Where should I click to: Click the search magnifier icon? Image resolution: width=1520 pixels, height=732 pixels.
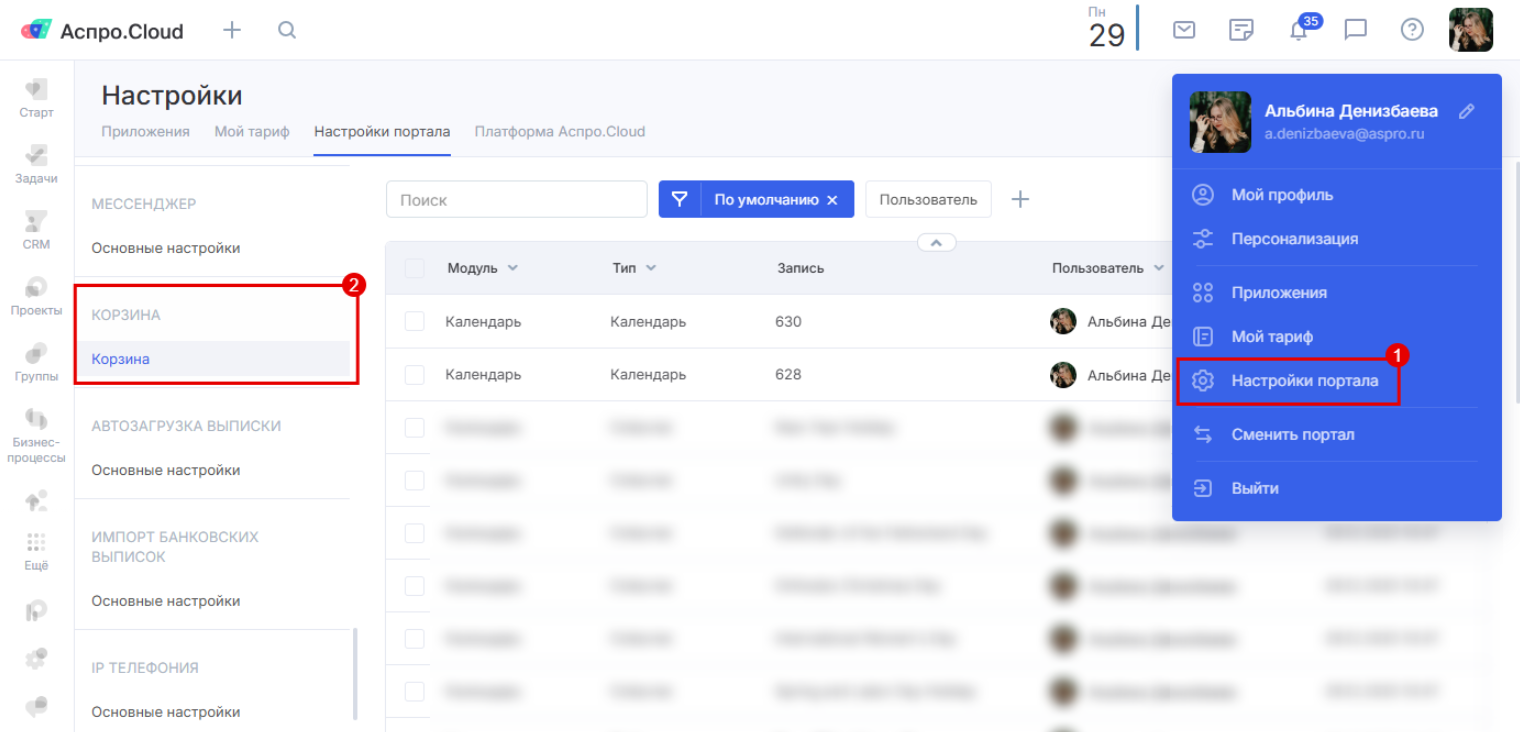click(x=287, y=30)
